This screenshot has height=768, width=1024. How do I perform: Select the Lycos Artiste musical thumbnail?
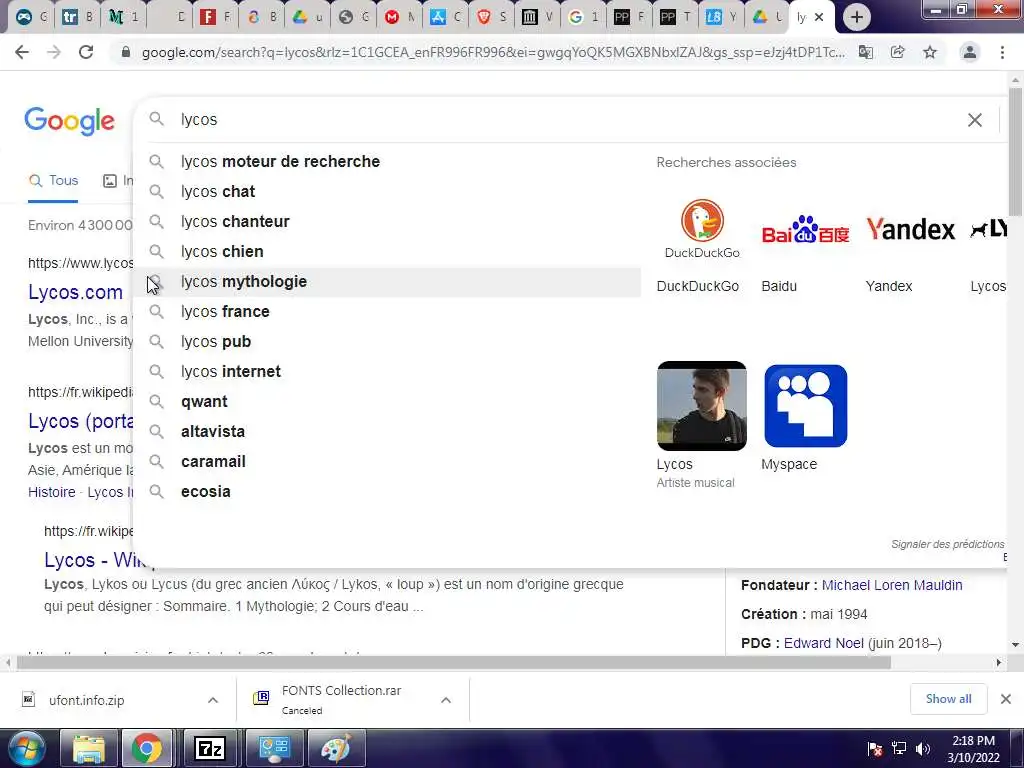[701, 406]
